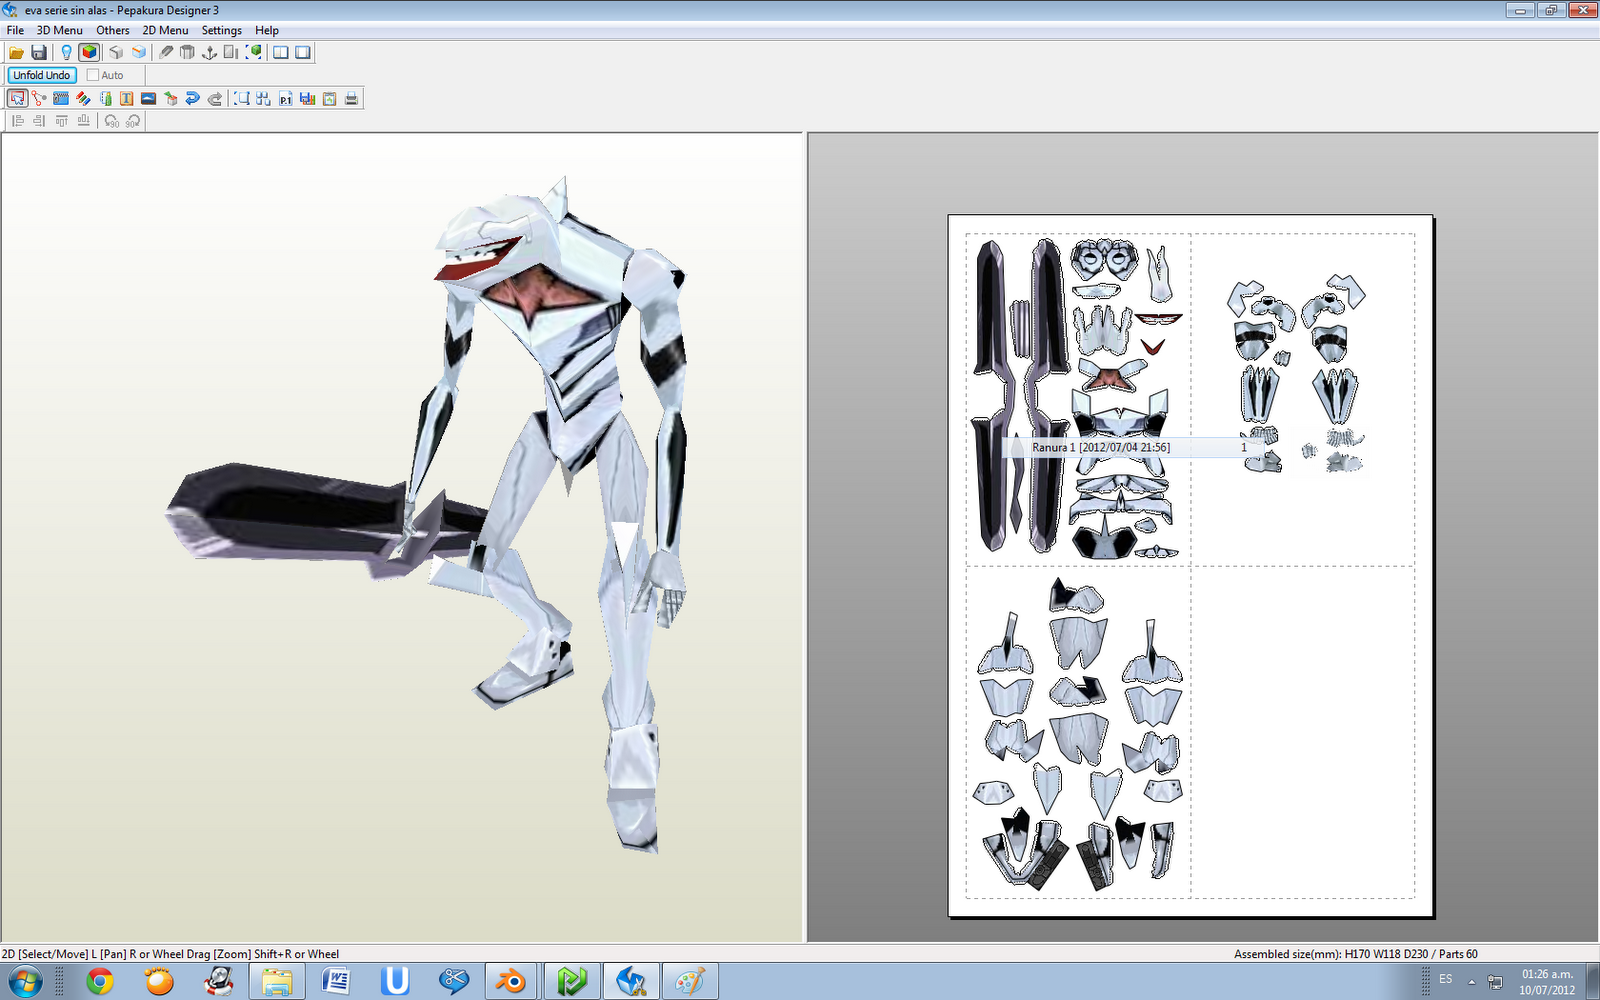Enable the Auto checkbox
The width and height of the screenshot is (1600, 1000).
93,75
